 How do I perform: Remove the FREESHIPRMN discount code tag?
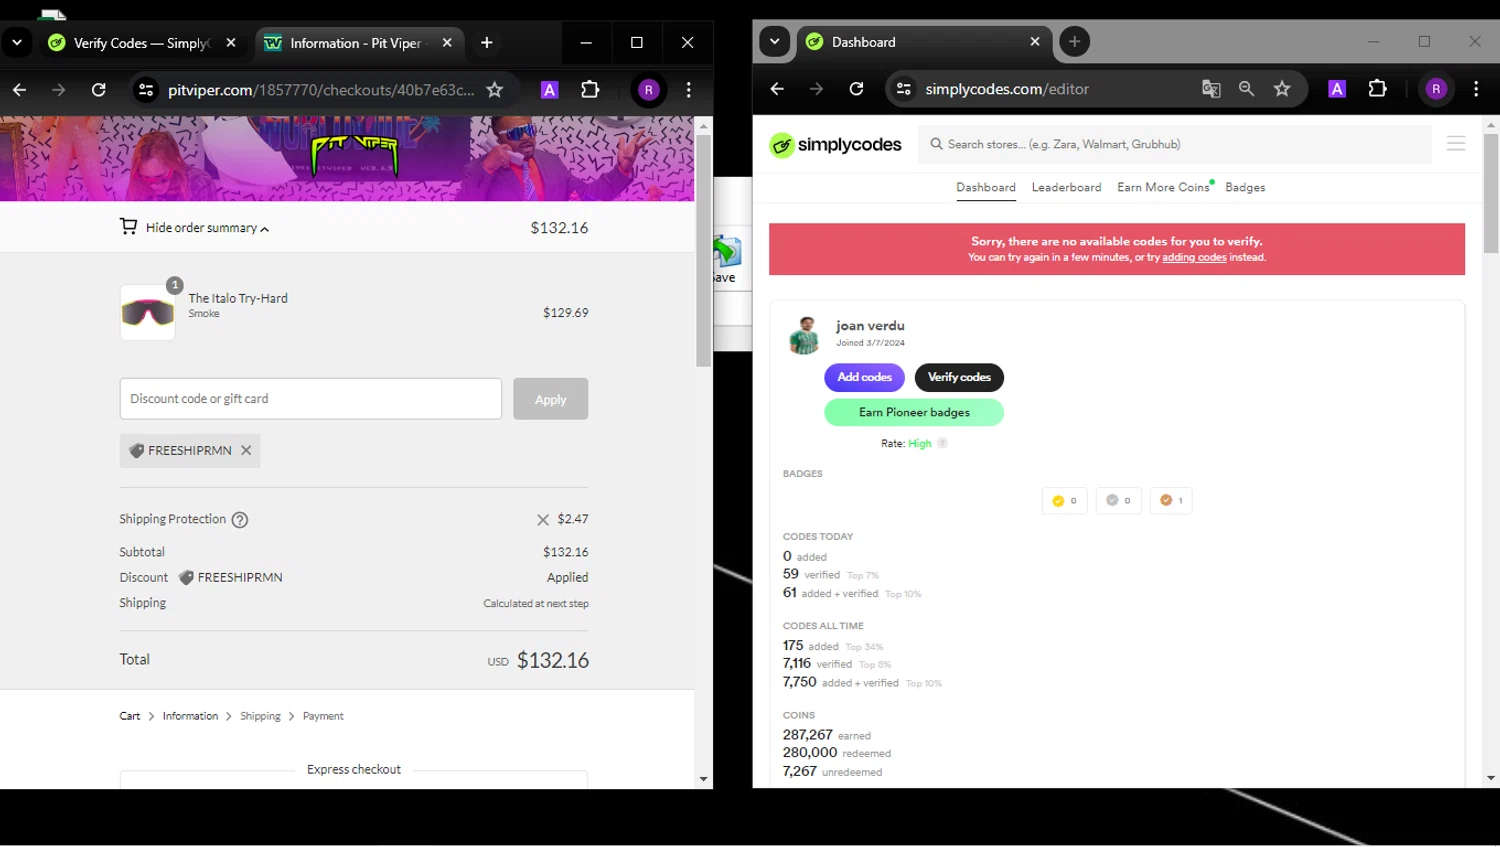(x=246, y=451)
